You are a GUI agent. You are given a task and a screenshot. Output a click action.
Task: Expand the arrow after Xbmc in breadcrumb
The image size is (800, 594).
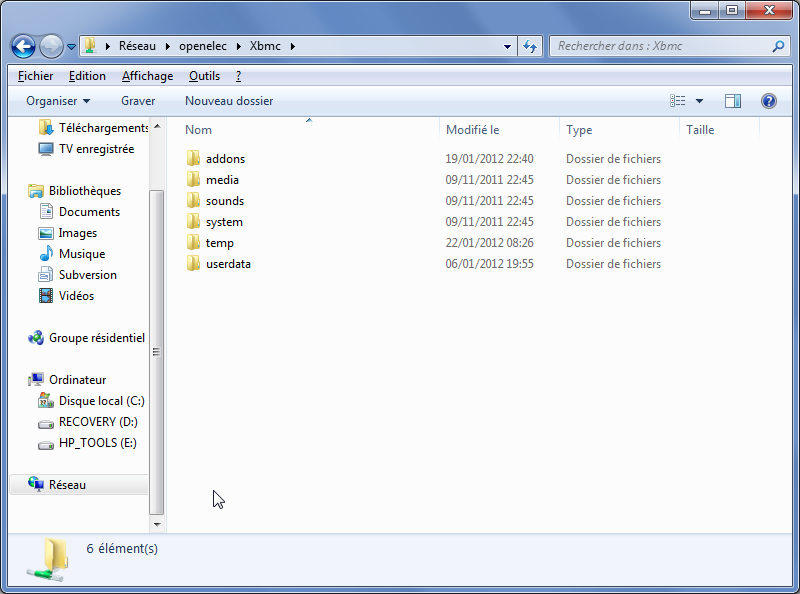tap(292, 46)
